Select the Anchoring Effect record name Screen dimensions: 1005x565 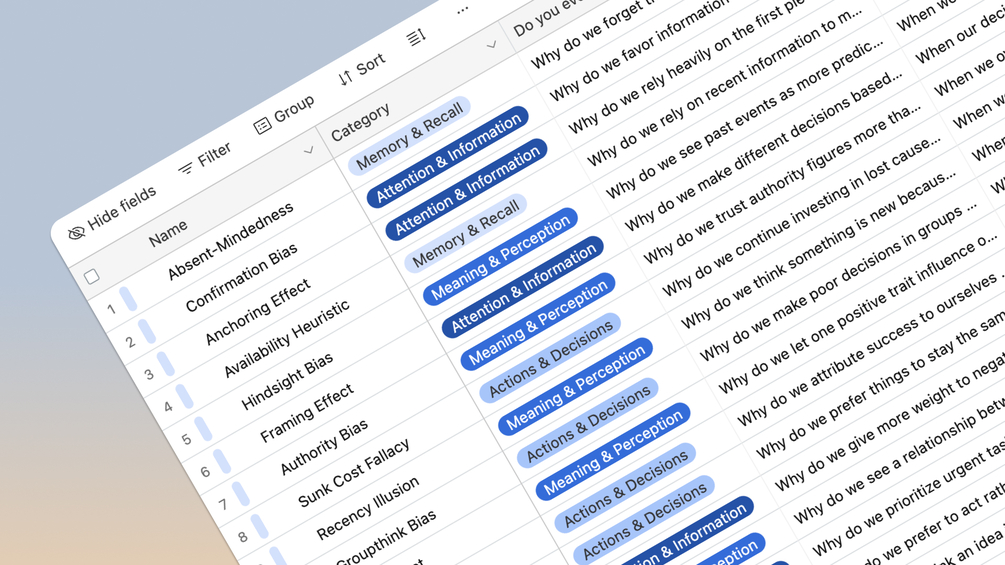tap(258, 312)
